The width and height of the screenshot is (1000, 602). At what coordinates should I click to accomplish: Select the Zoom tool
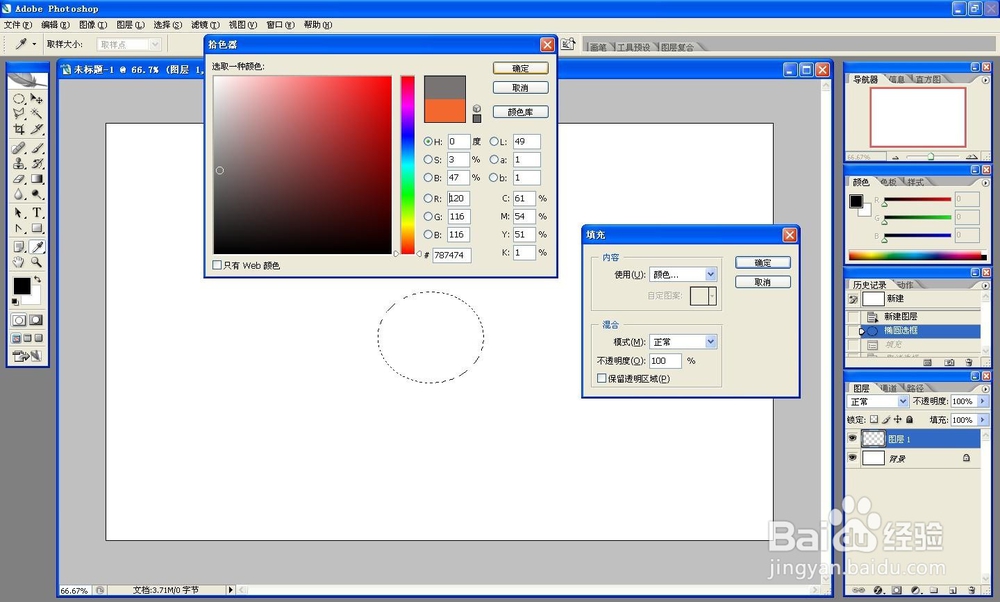pyautogui.click(x=37, y=261)
